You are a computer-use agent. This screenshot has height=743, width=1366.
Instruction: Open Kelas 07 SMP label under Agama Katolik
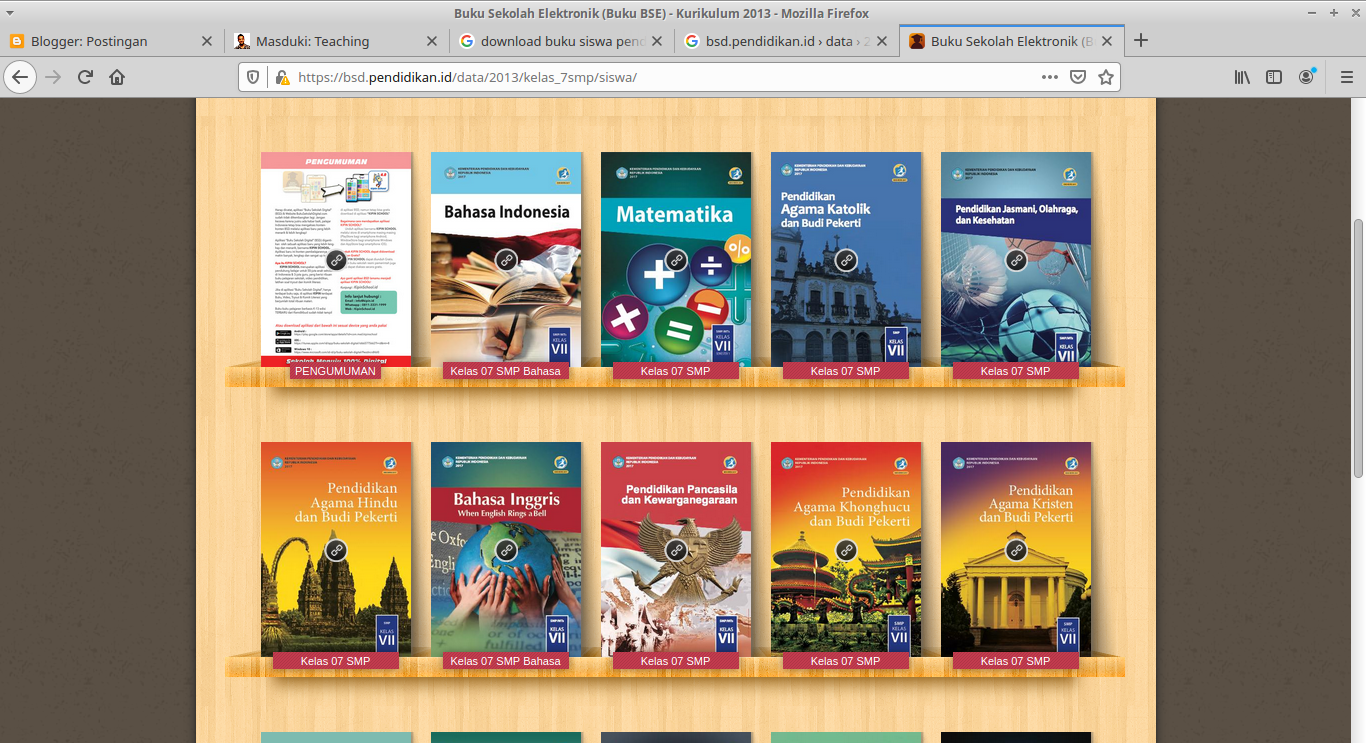tap(846, 371)
